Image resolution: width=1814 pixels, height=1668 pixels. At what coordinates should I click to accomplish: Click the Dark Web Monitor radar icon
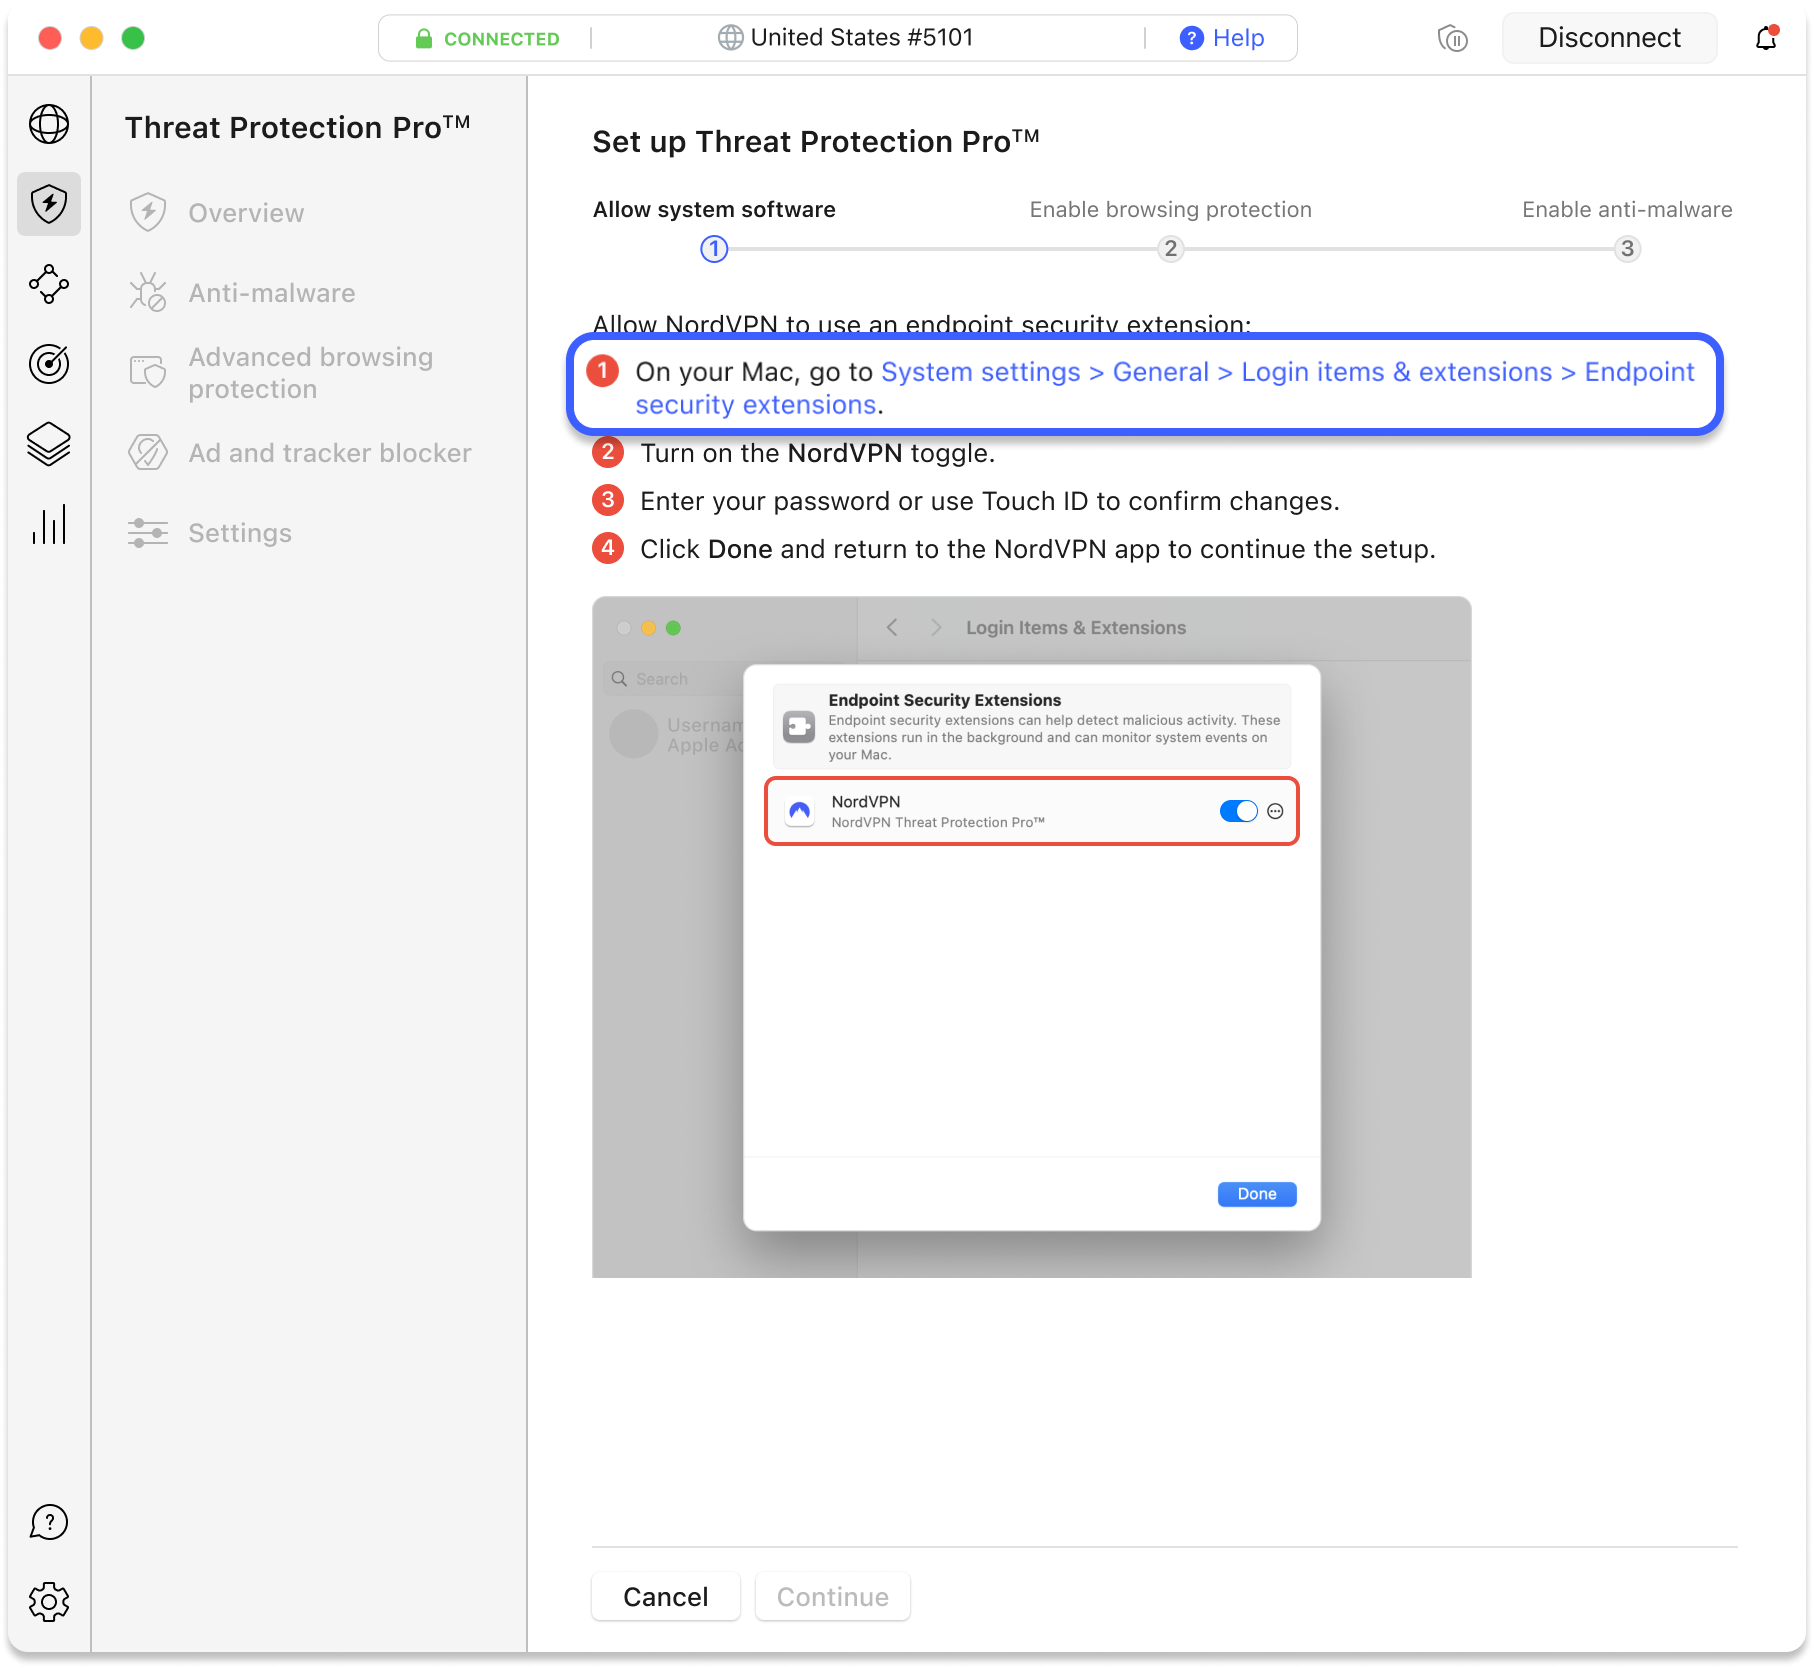click(49, 364)
